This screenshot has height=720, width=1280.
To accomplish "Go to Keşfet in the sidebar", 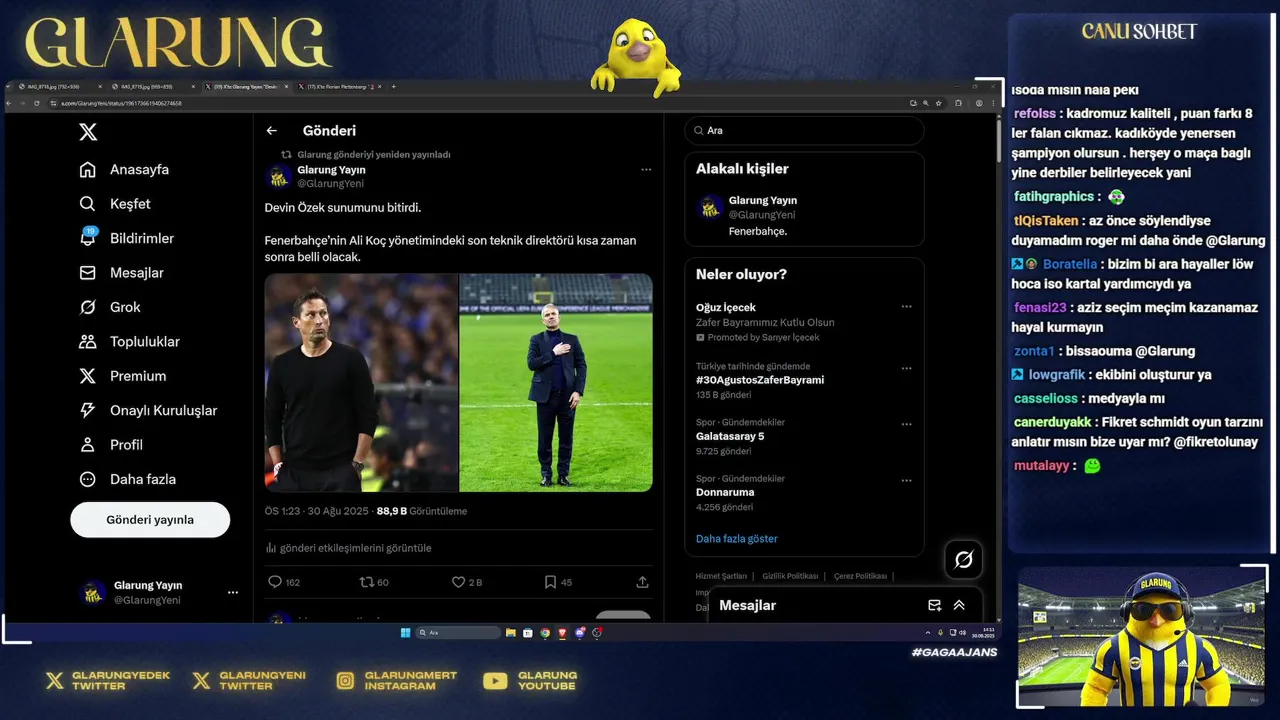I will tap(115, 204).
